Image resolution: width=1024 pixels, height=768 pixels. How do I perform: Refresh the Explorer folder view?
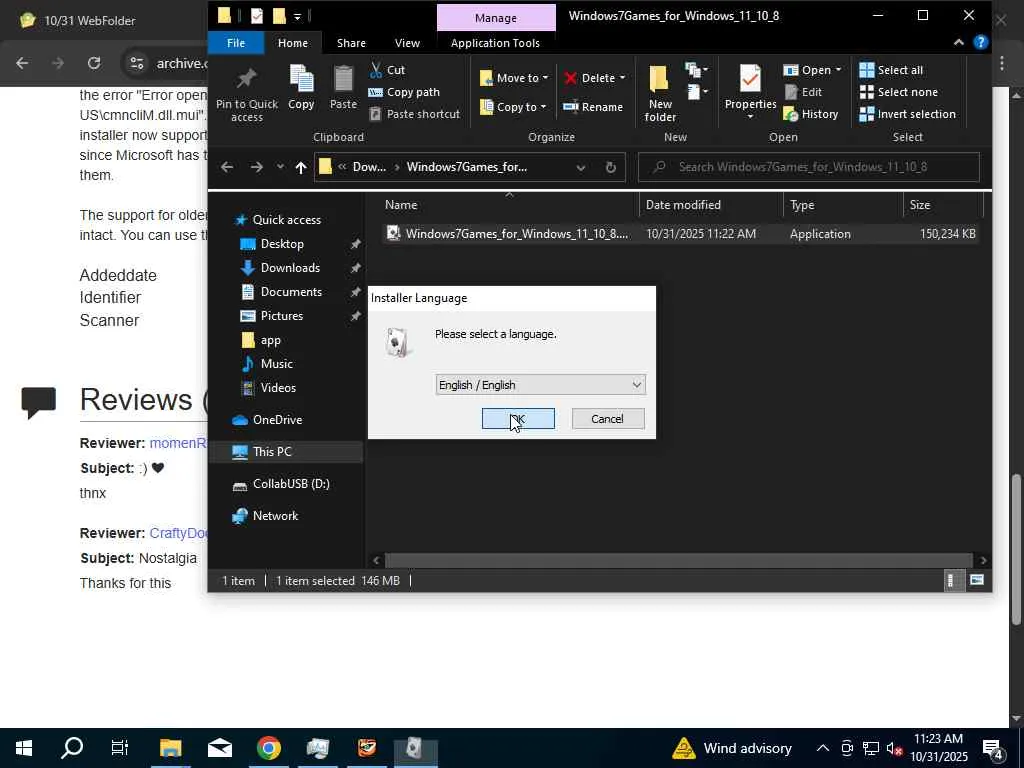(611, 167)
